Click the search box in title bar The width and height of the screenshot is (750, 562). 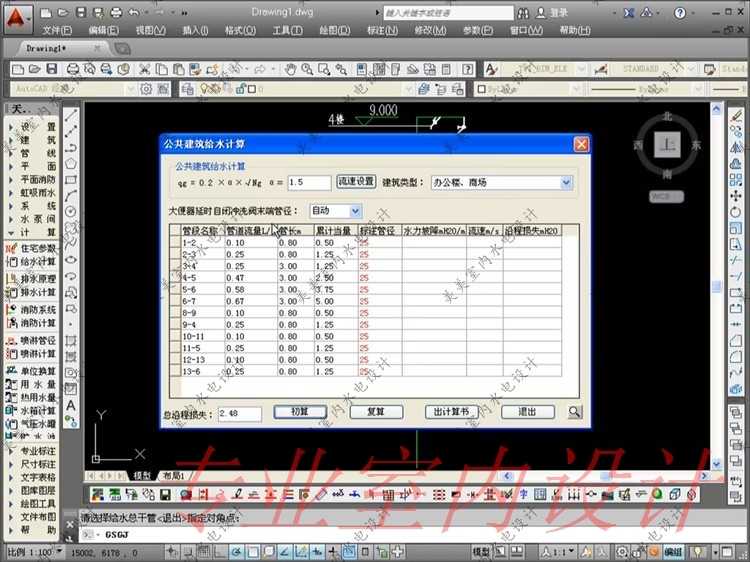click(x=448, y=13)
